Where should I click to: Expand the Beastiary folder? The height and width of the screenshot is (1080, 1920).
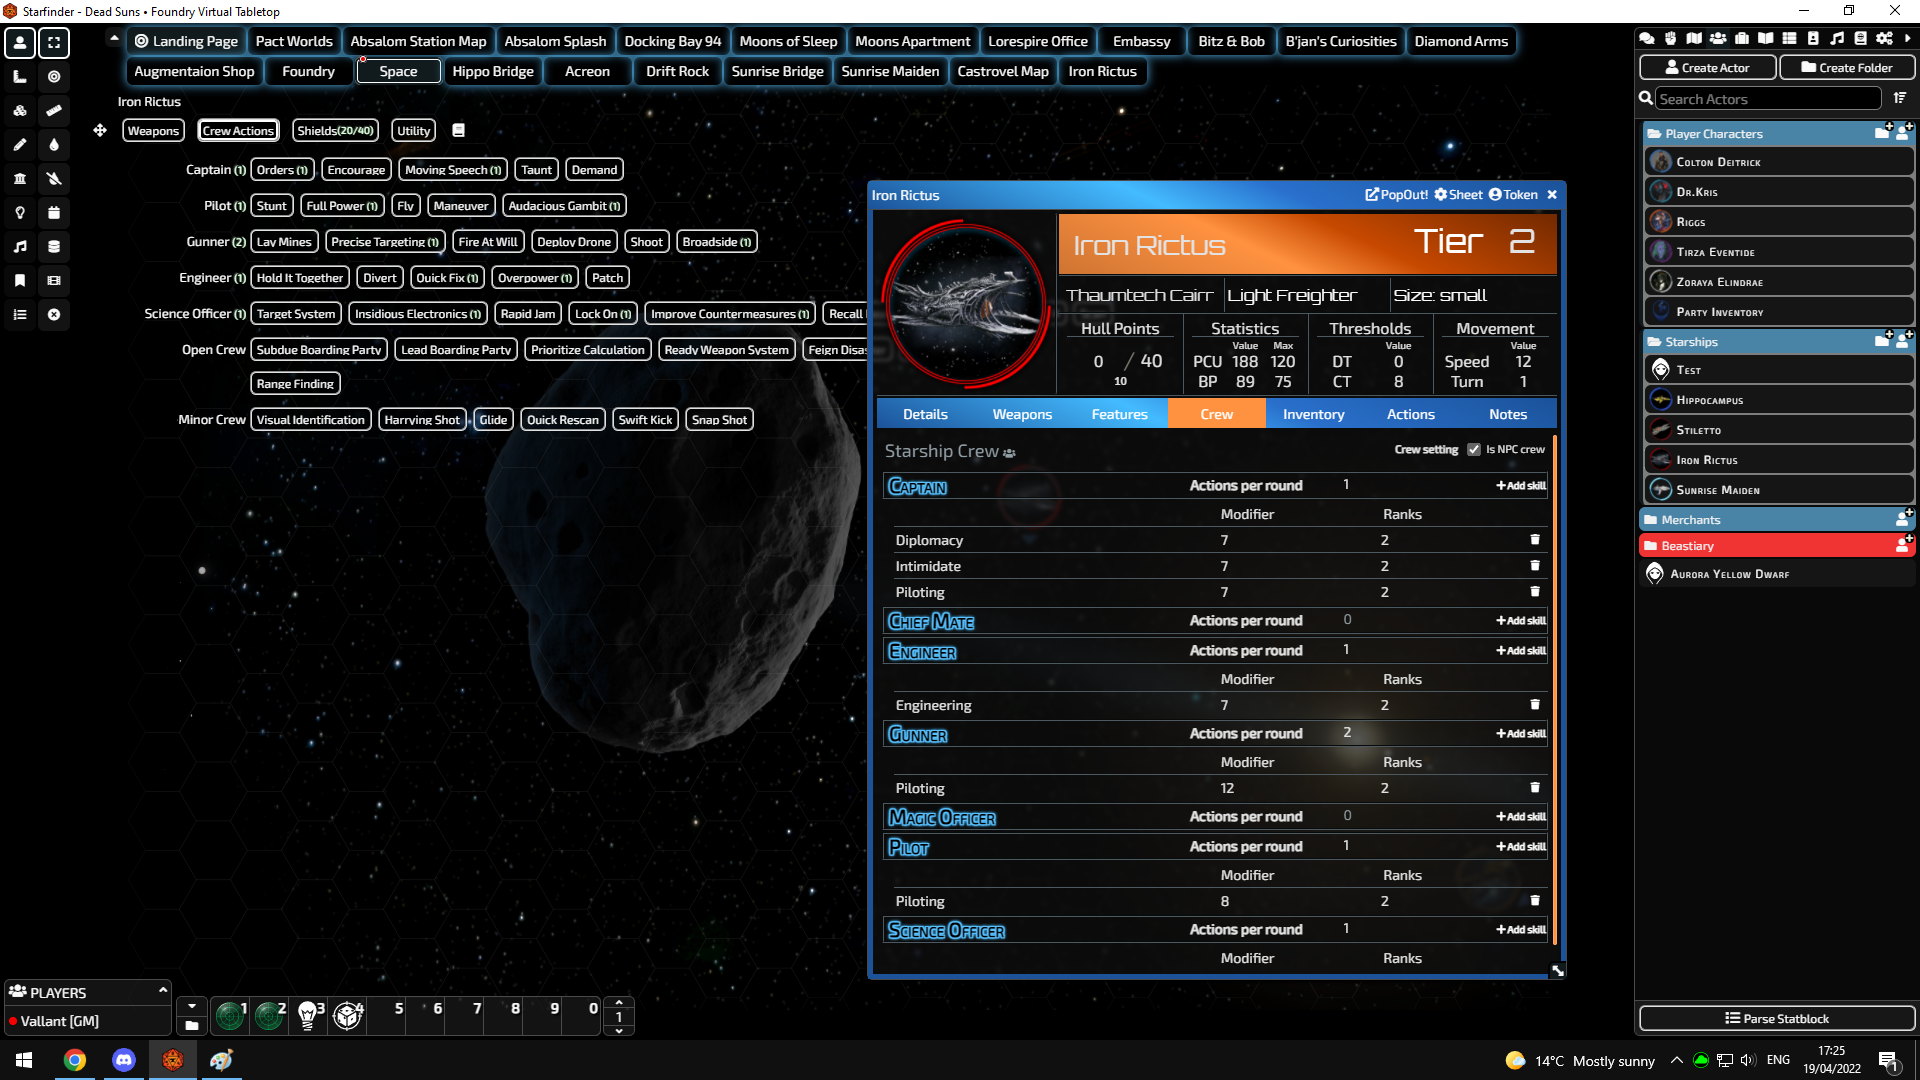click(1688, 546)
